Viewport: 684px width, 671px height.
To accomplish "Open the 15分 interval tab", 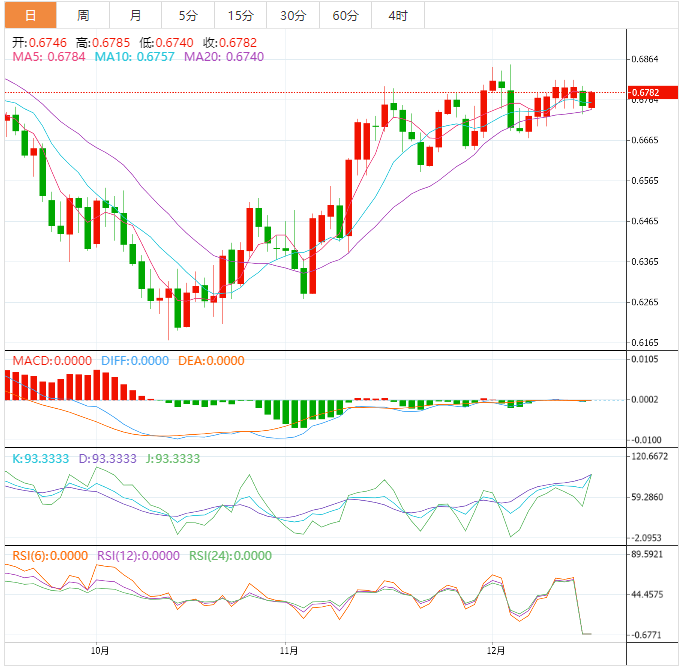I will pyautogui.click(x=240, y=15).
